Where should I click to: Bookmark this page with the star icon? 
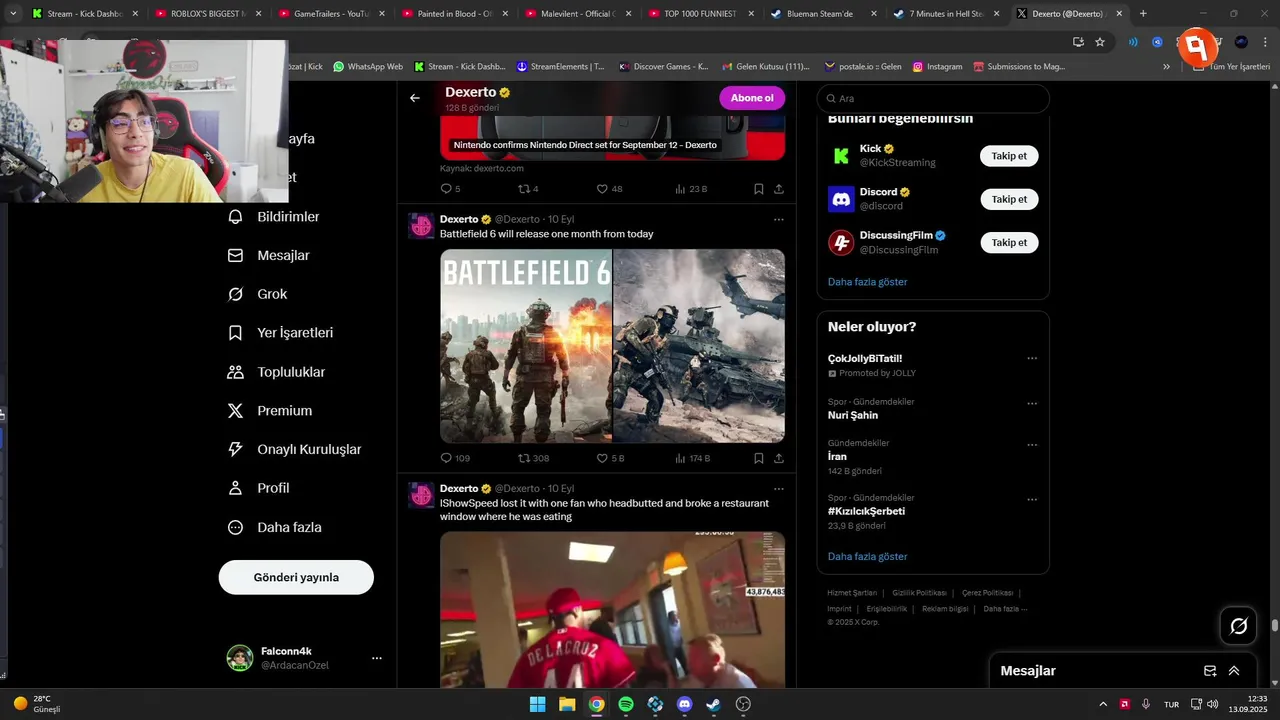click(x=1100, y=42)
